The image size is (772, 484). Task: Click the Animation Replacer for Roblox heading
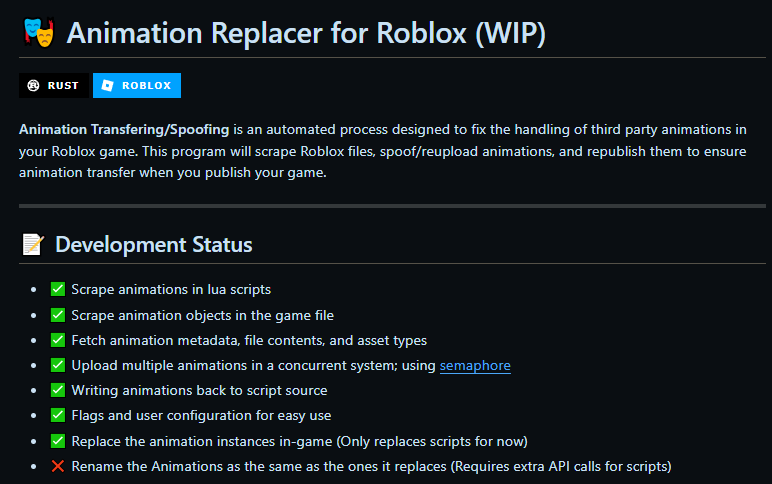(x=306, y=32)
